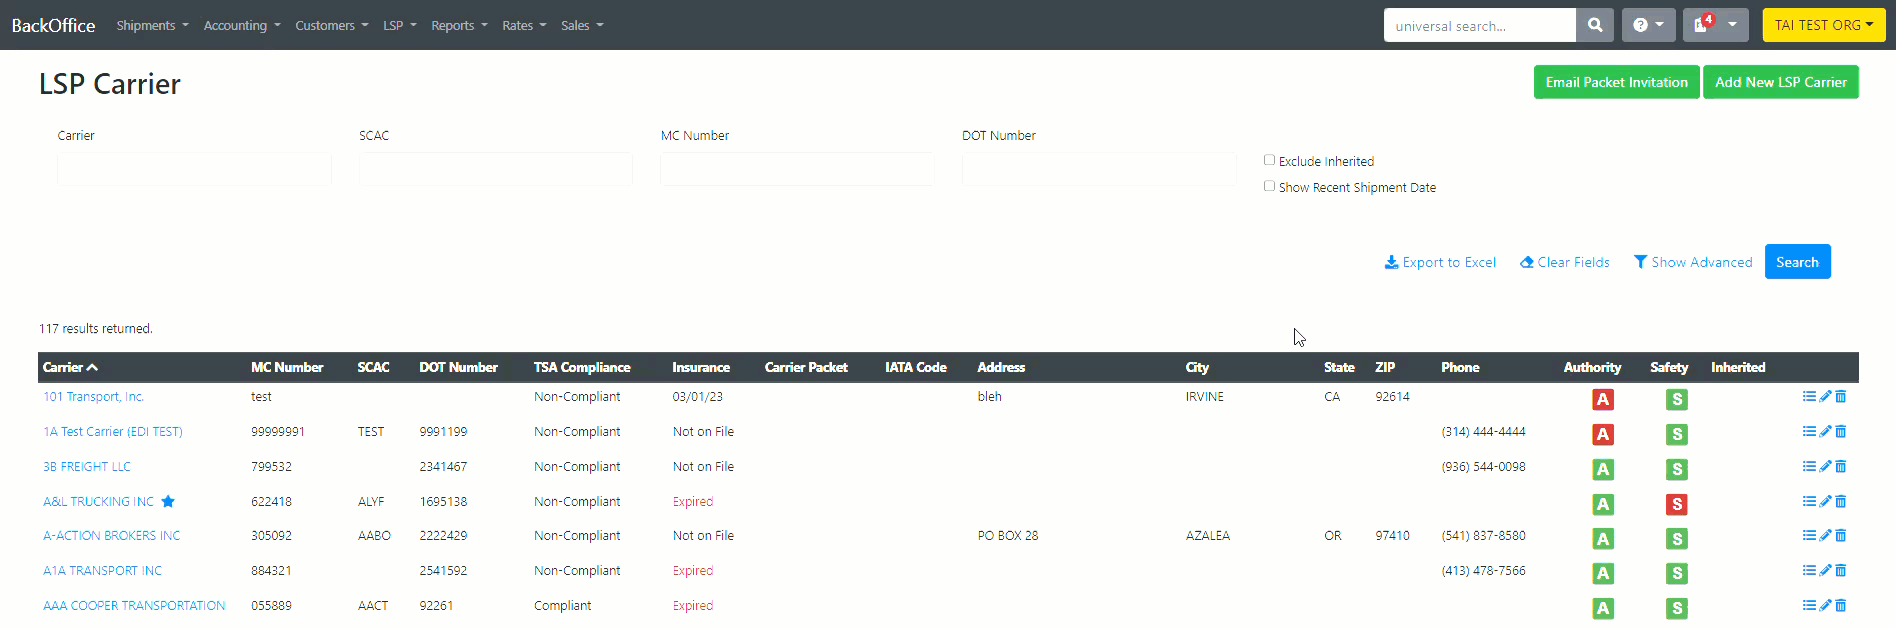Sort by the Authority column header
This screenshot has width=1896, height=628.
pyautogui.click(x=1592, y=367)
